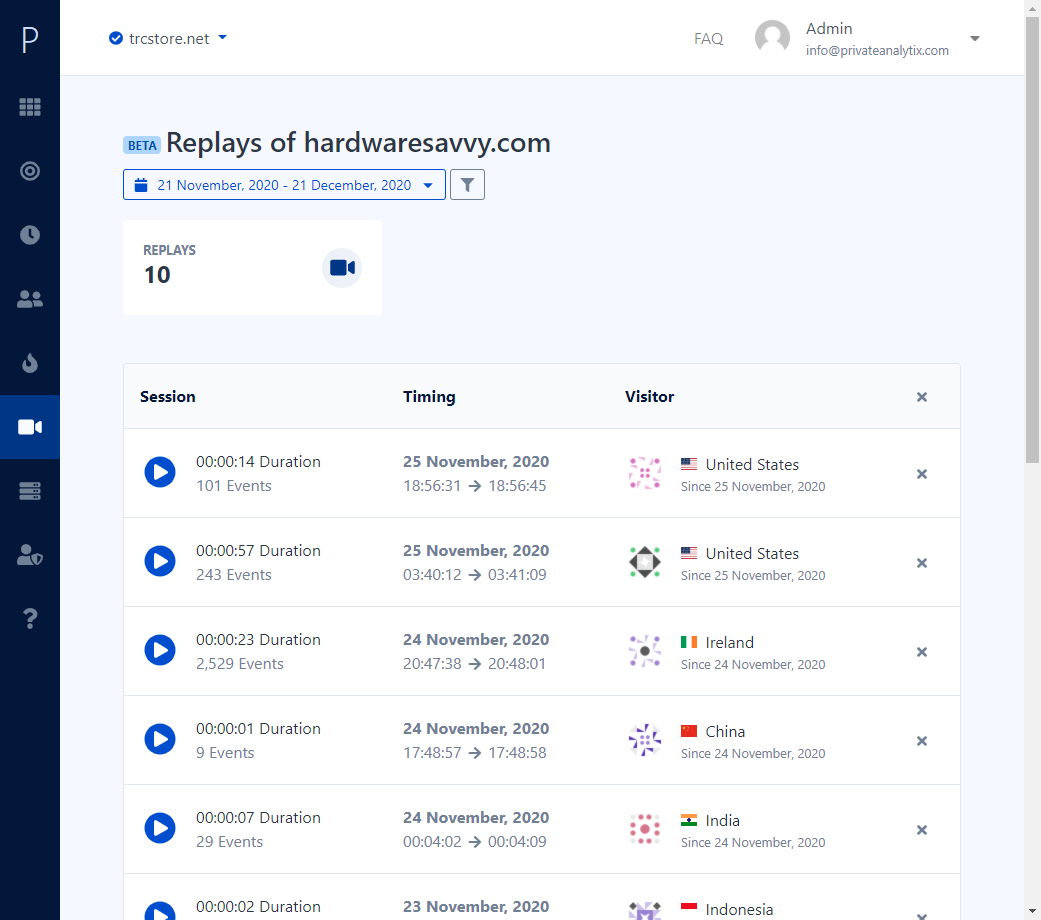
Task: Play the 00:00:23 duration replay
Action: tap(160, 650)
